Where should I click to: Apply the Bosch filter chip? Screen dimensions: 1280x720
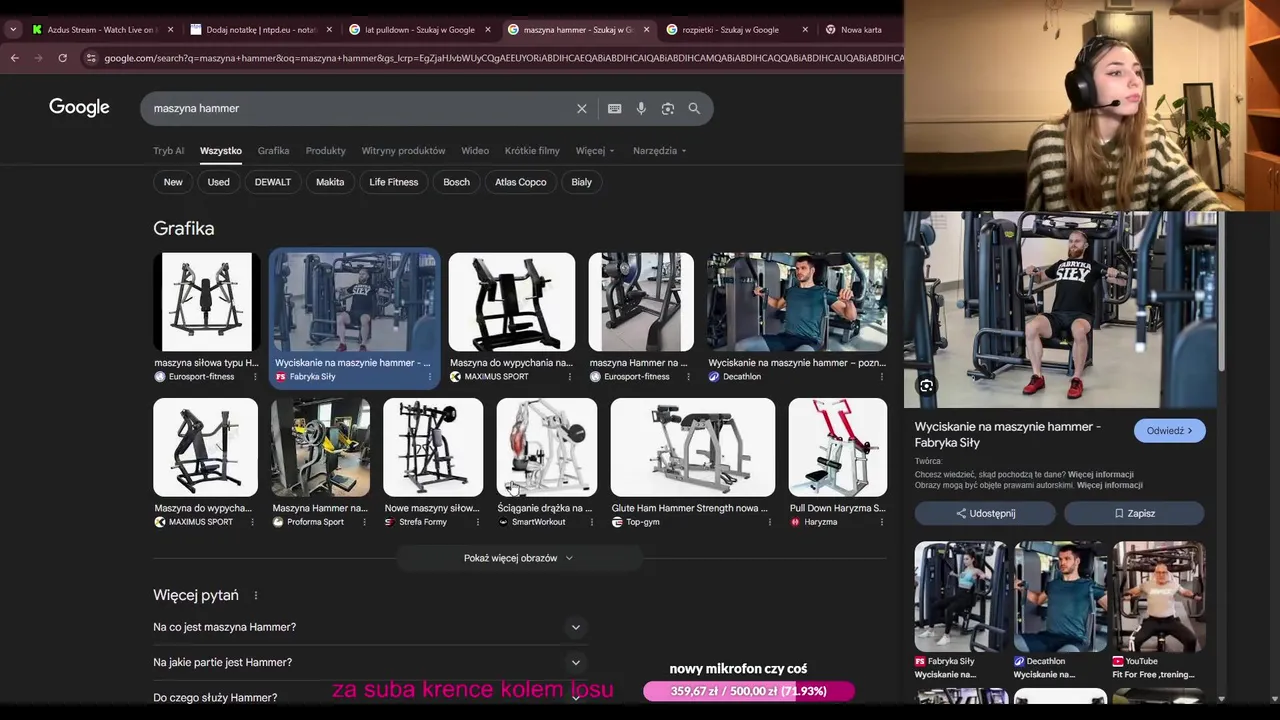coord(456,182)
